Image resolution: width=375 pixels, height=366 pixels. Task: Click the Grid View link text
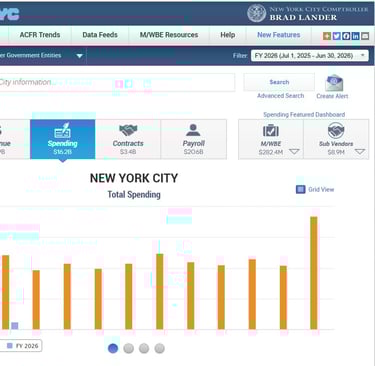(321, 189)
